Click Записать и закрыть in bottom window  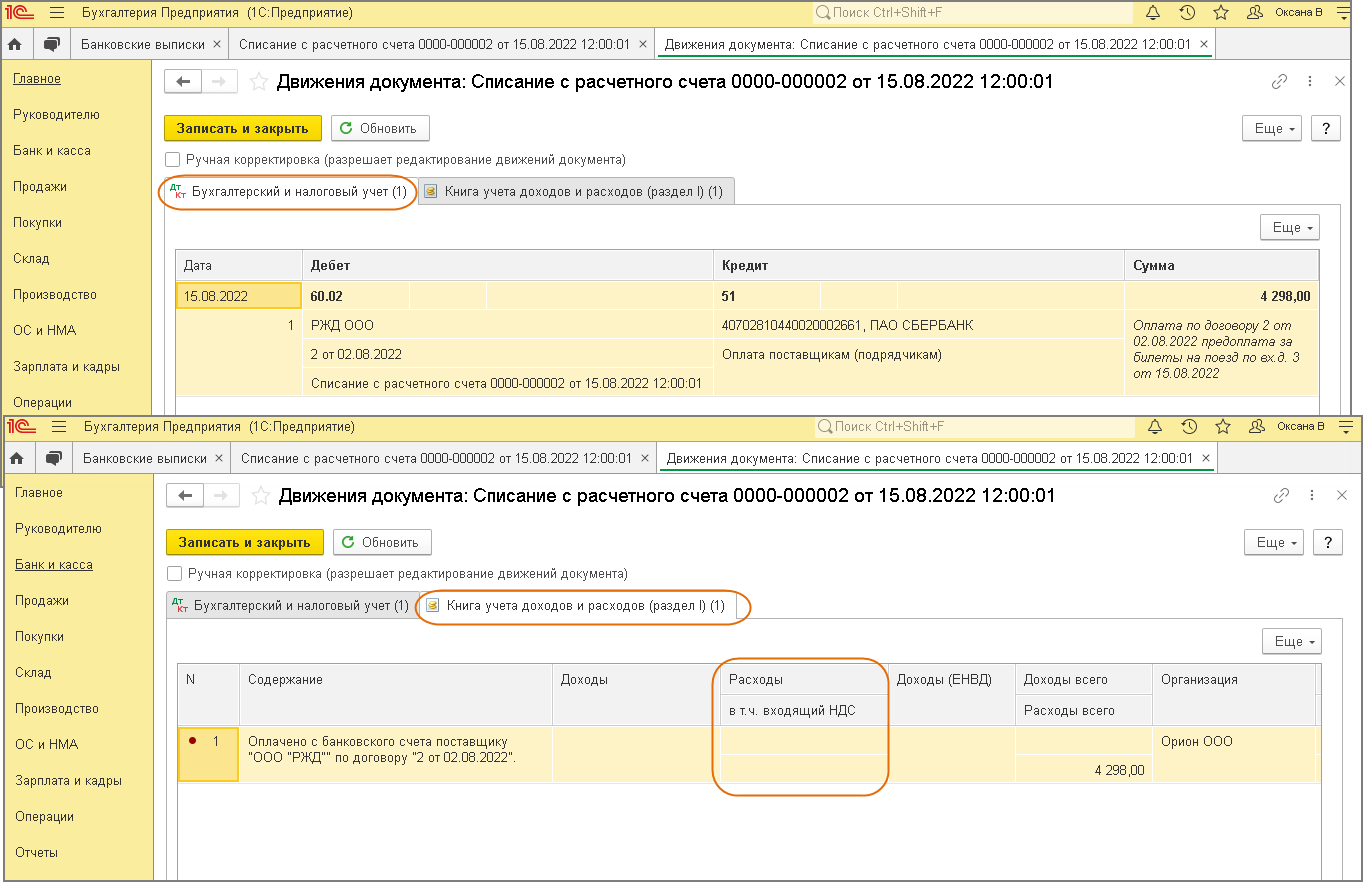tap(245, 542)
